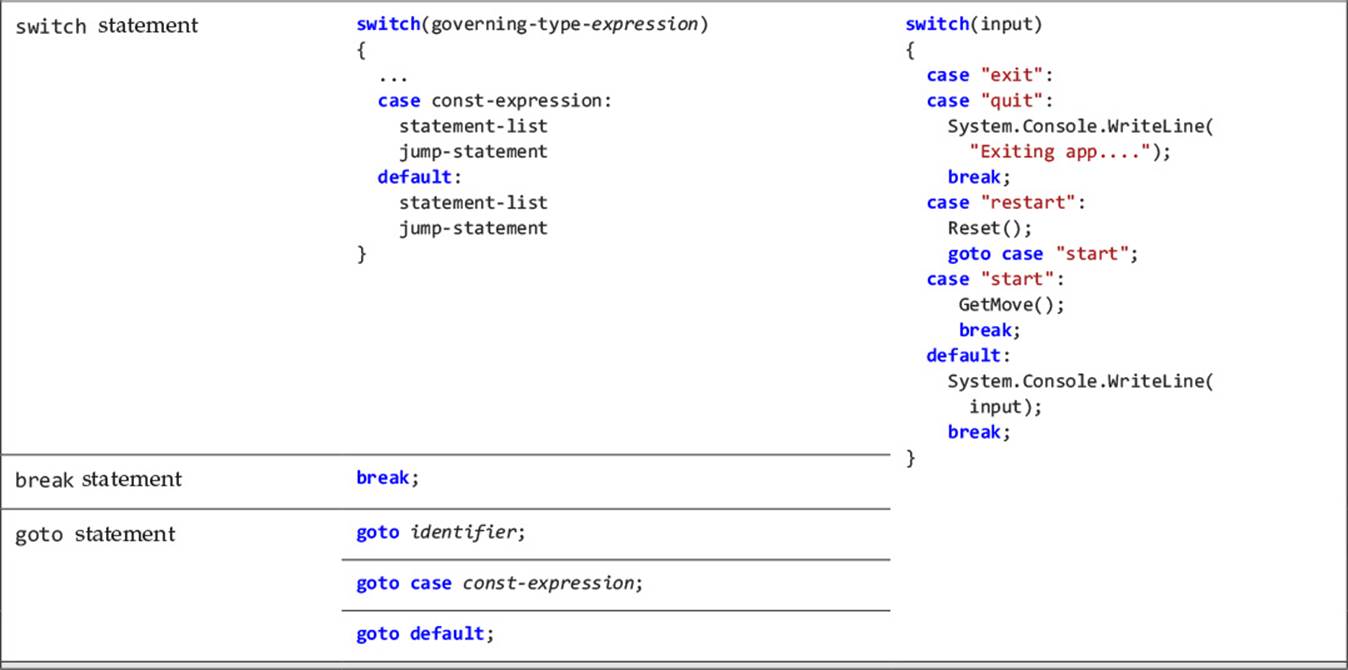1348x670 pixels.
Task: Click the case "exit": line
Action: pyautogui.click(x=990, y=75)
